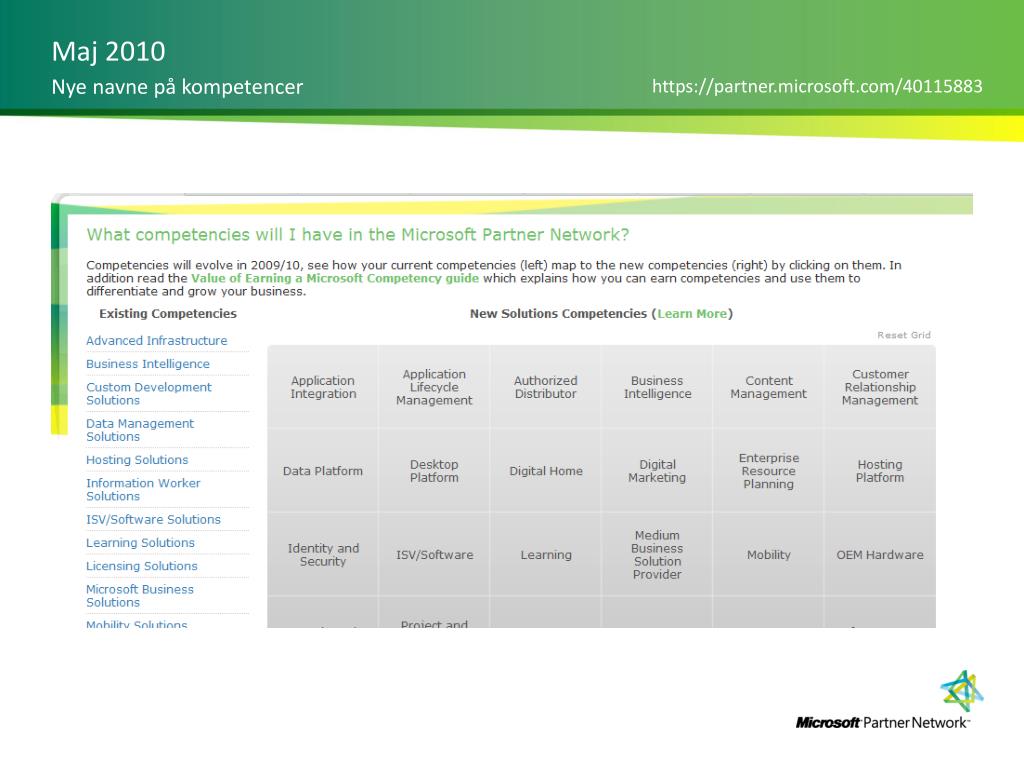The height and width of the screenshot is (768, 1024).
Task: Click the OEM Hardware grid cell
Action: click(x=880, y=554)
